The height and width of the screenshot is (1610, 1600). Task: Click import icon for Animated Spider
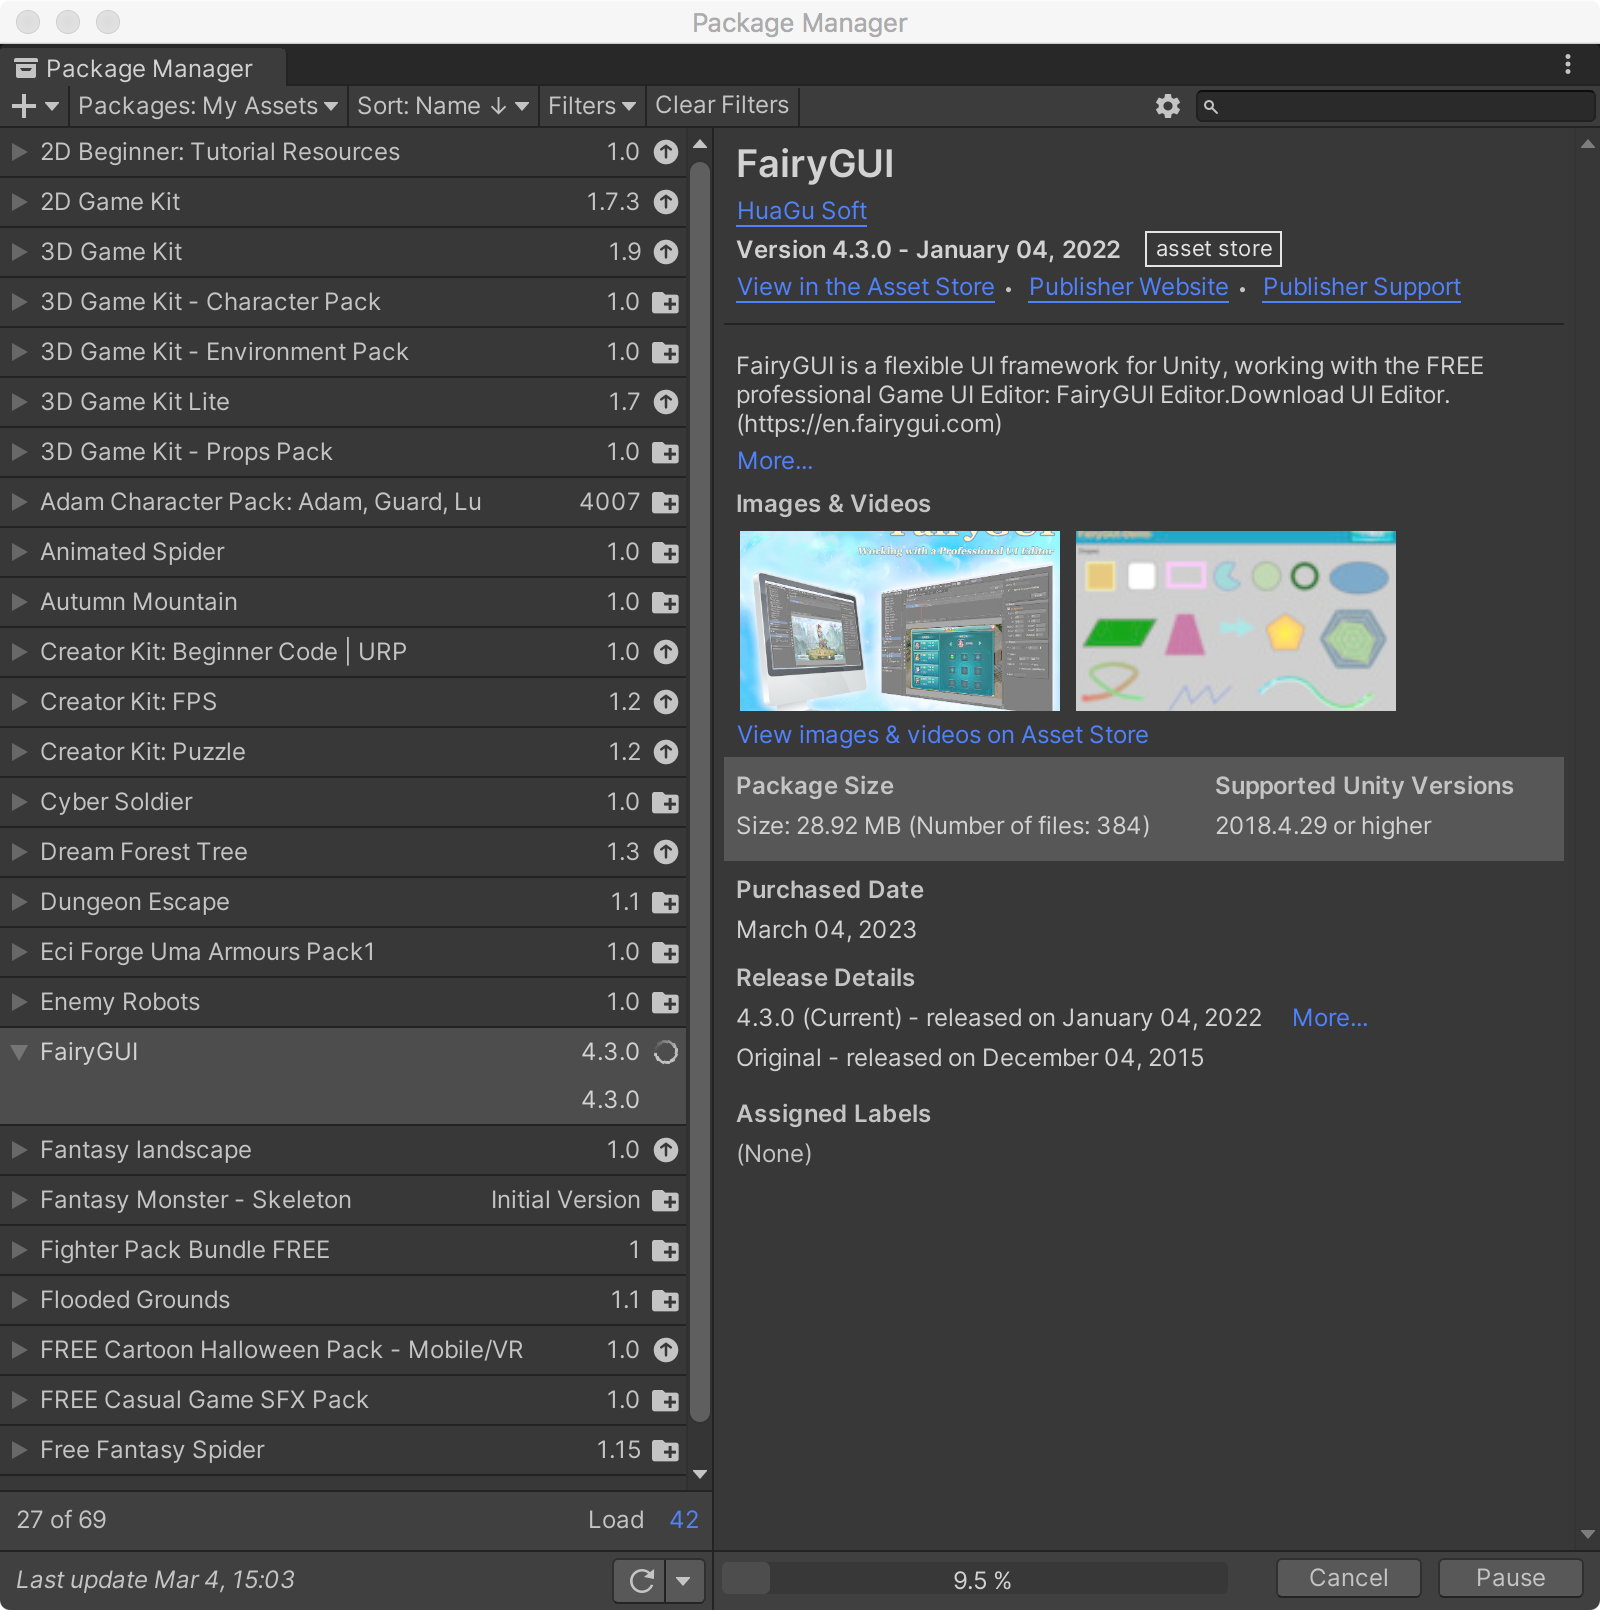pyautogui.click(x=666, y=552)
